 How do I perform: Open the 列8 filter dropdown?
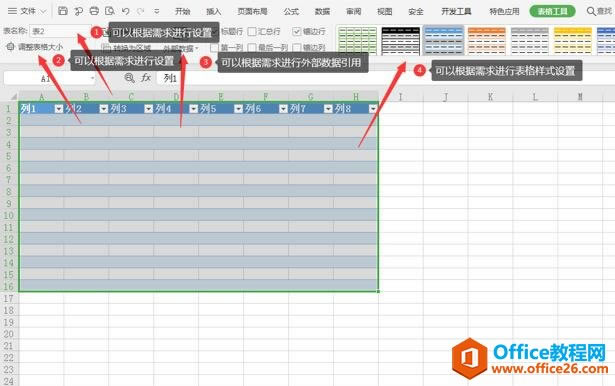tap(373, 109)
